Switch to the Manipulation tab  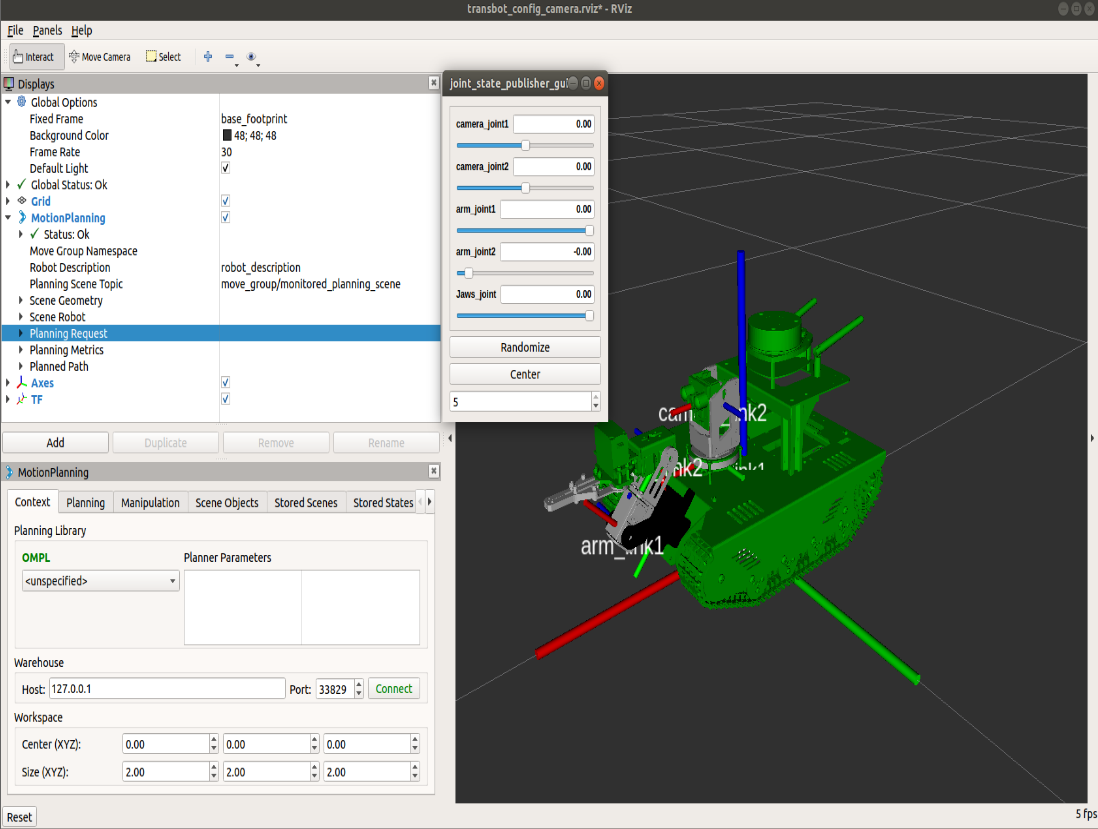click(x=150, y=503)
